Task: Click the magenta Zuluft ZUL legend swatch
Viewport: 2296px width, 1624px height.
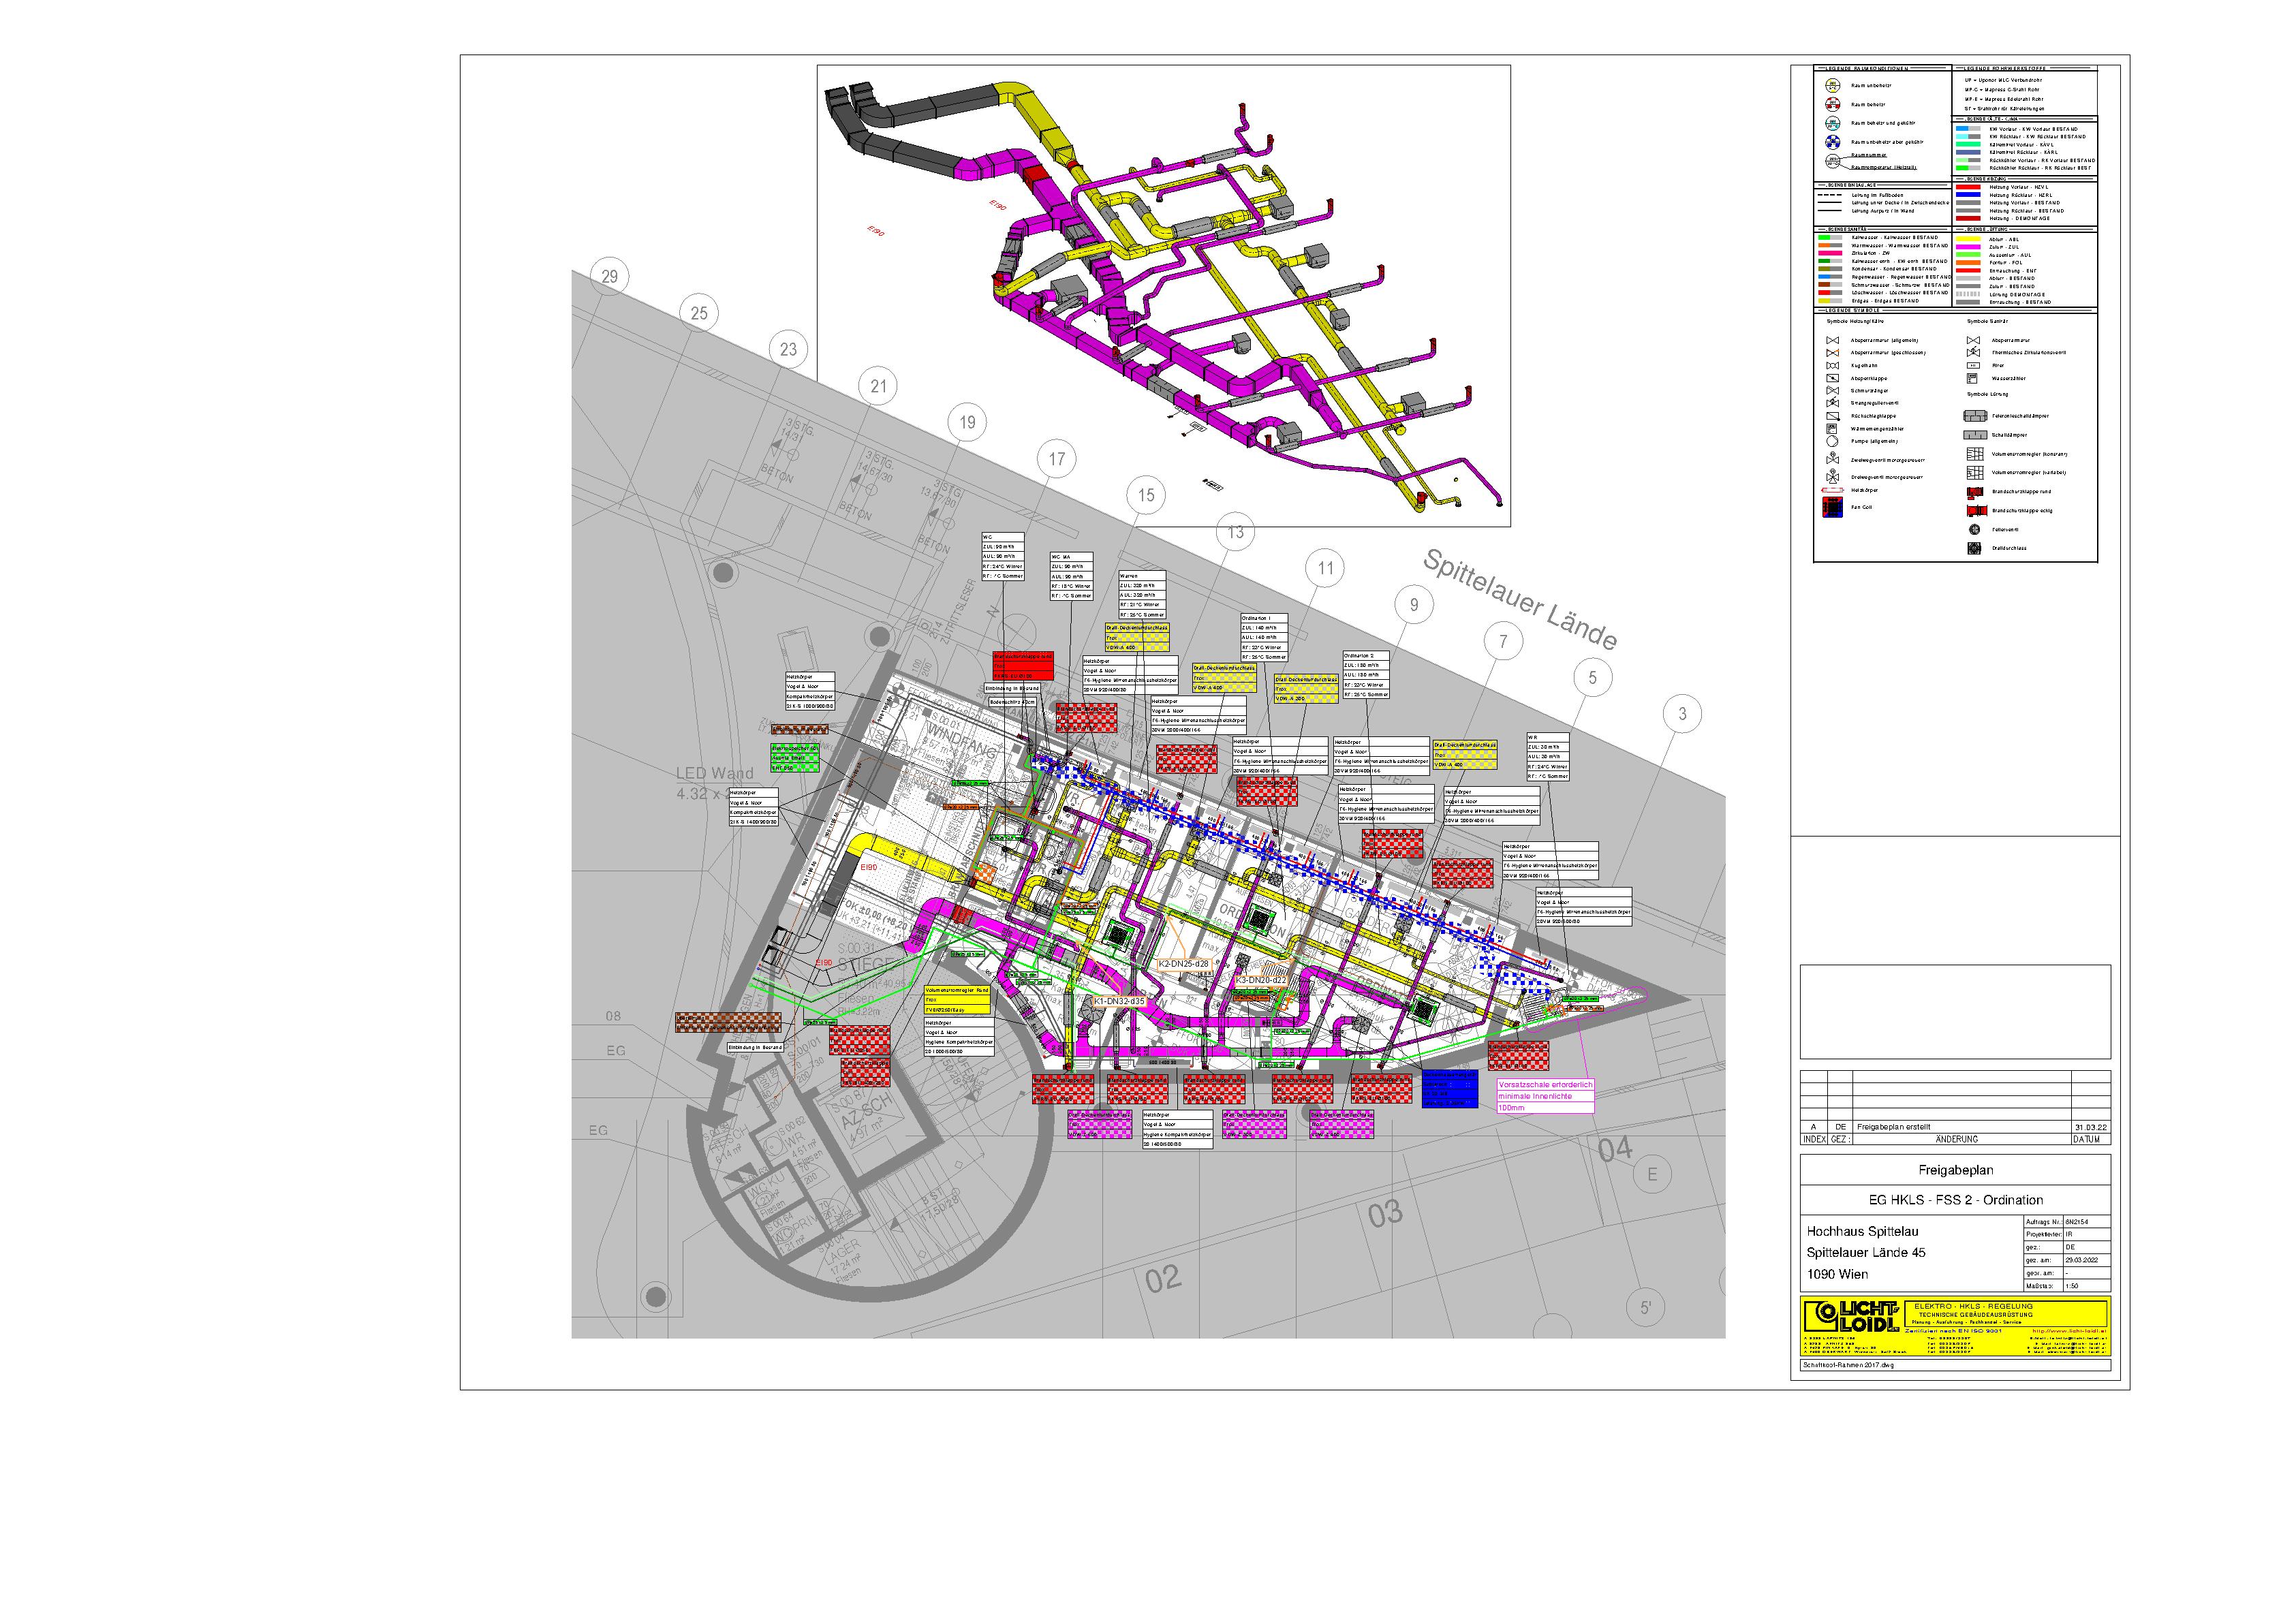Action: [1968, 247]
